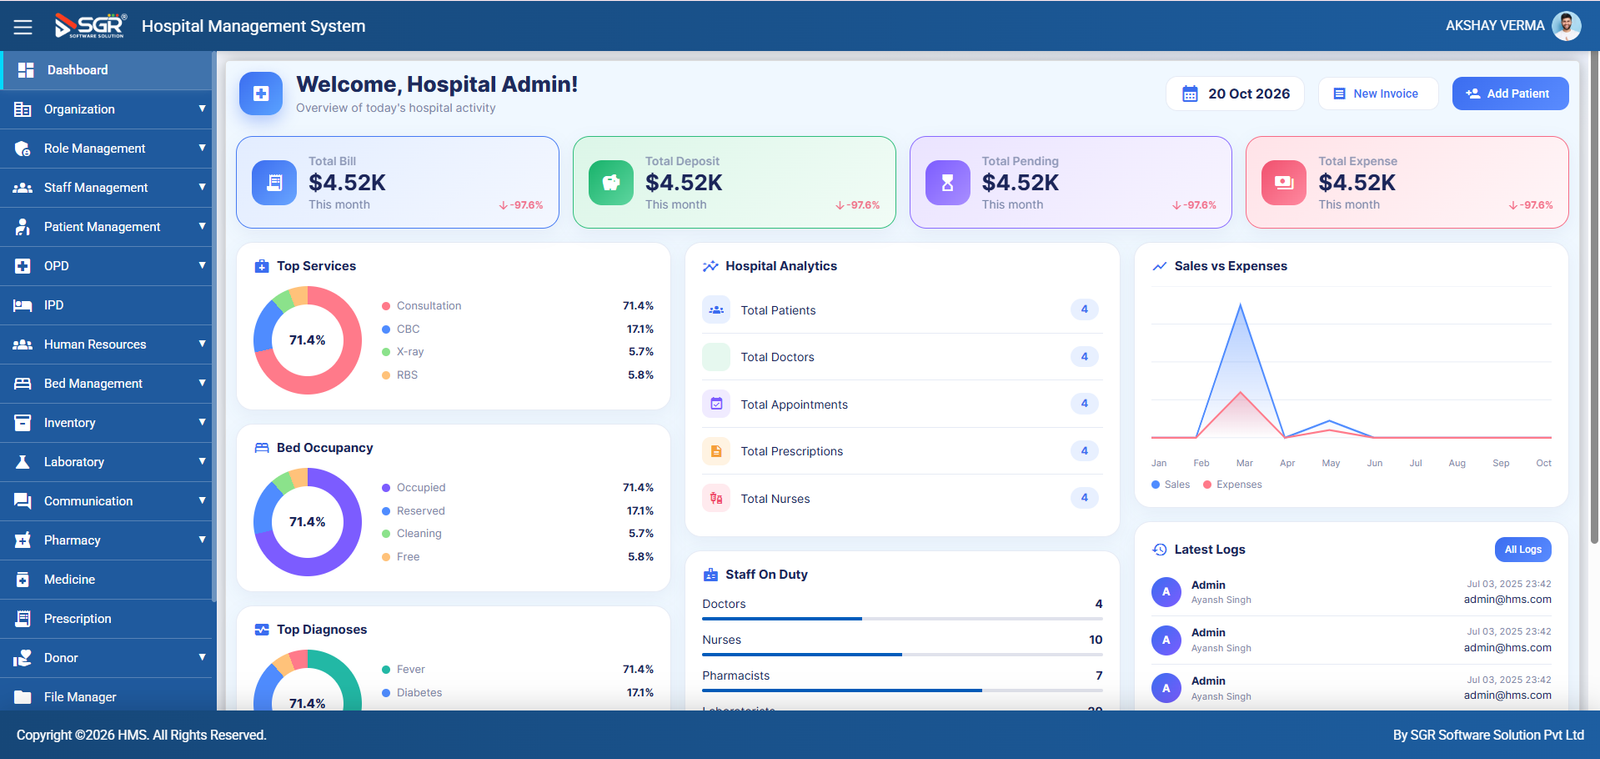Click the Total Expense card icon
Image resolution: width=1600 pixels, height=759 pixels.
click(1284, 183)
